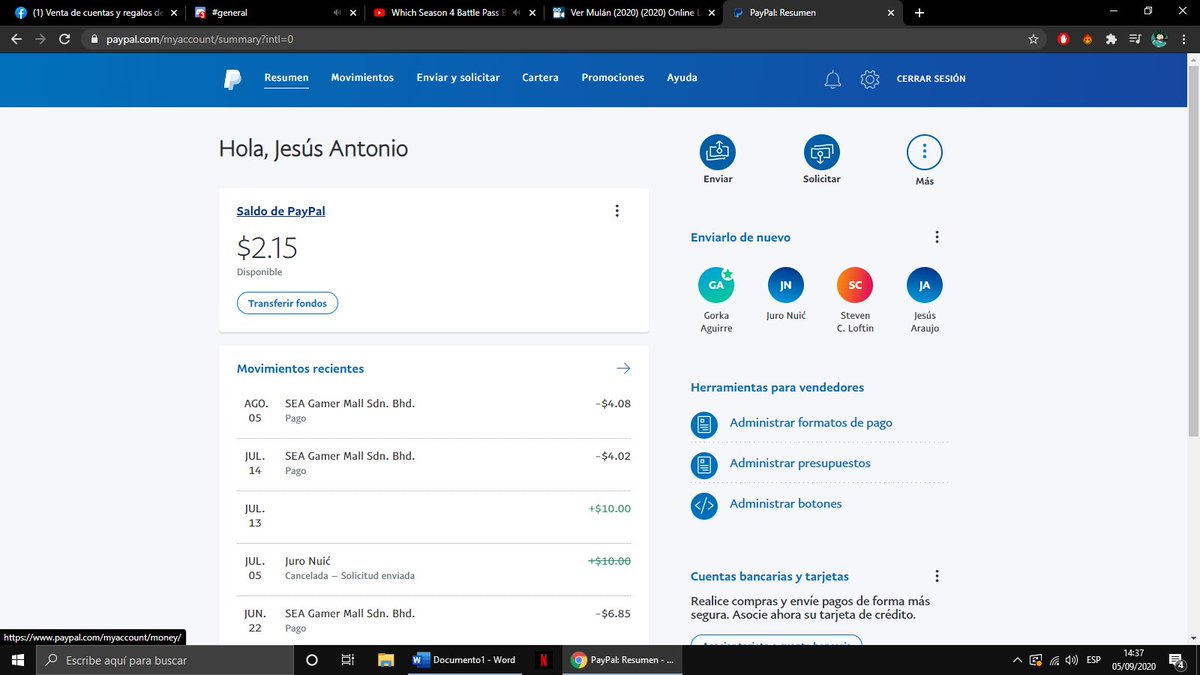Open Administrar formatos de pago link
This screenshot has height=675, width=1200.
811,423
